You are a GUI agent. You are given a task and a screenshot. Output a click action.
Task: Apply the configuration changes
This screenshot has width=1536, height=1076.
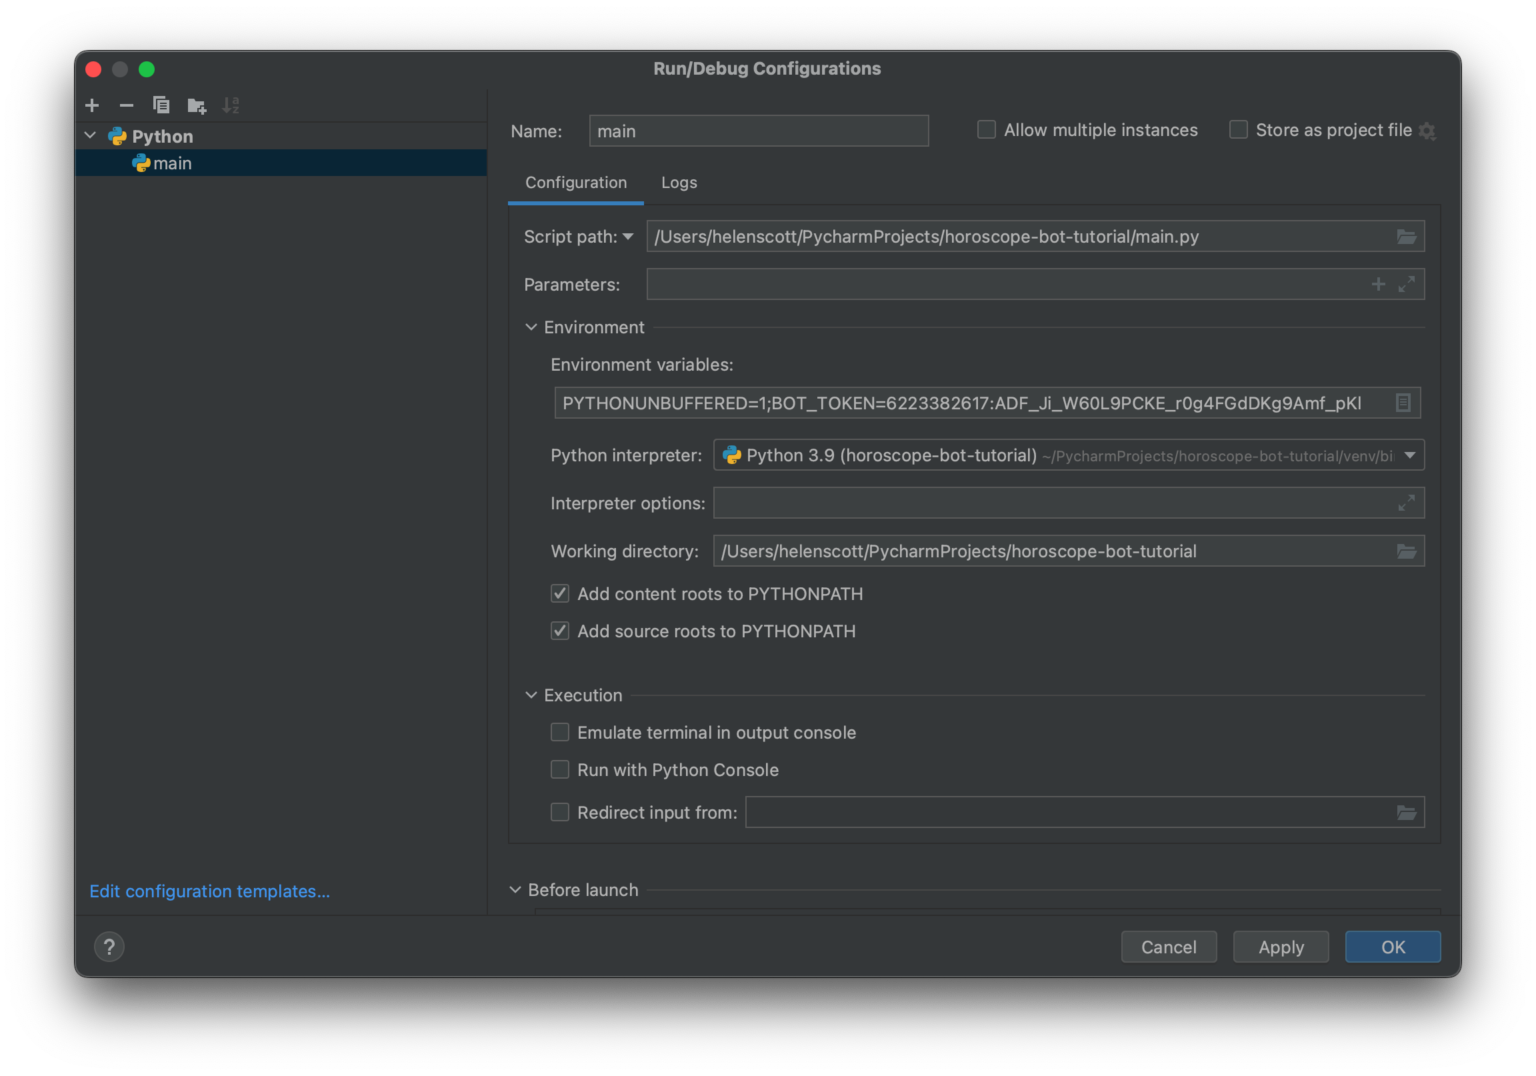[x=1281, y=946]
